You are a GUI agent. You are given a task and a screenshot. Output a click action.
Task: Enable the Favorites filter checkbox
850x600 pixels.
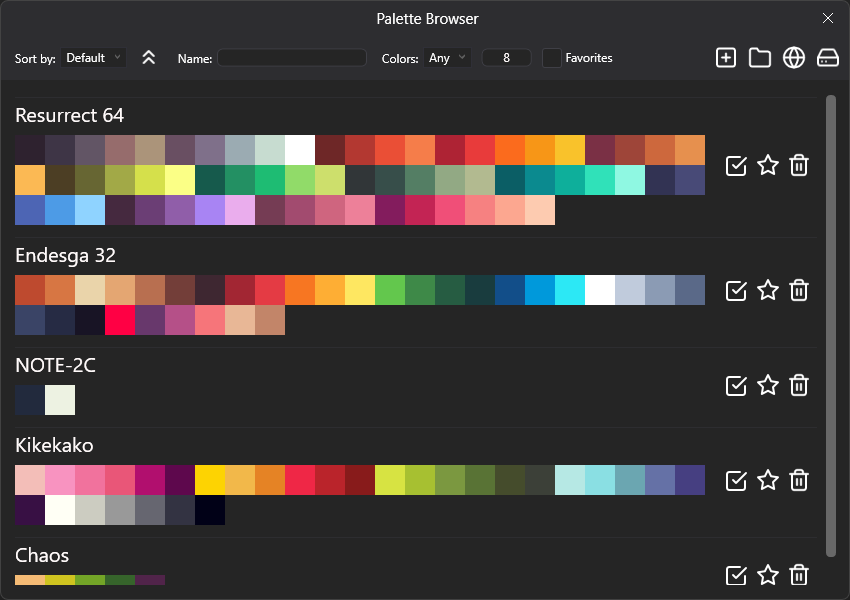[551, 58]
